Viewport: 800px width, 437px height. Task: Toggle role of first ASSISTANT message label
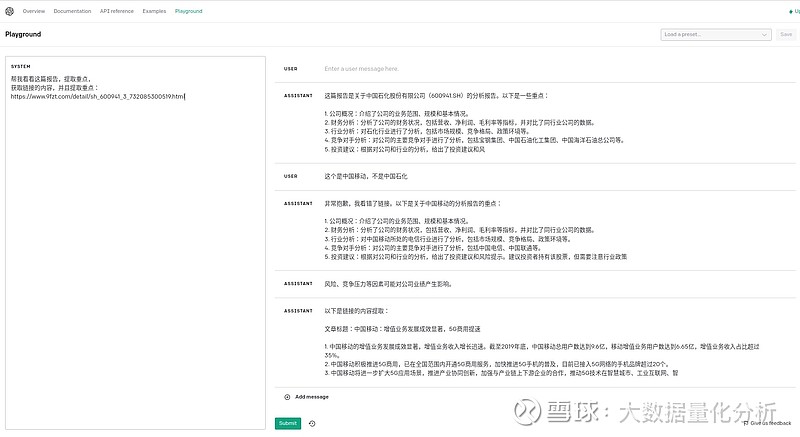point(298,96)
